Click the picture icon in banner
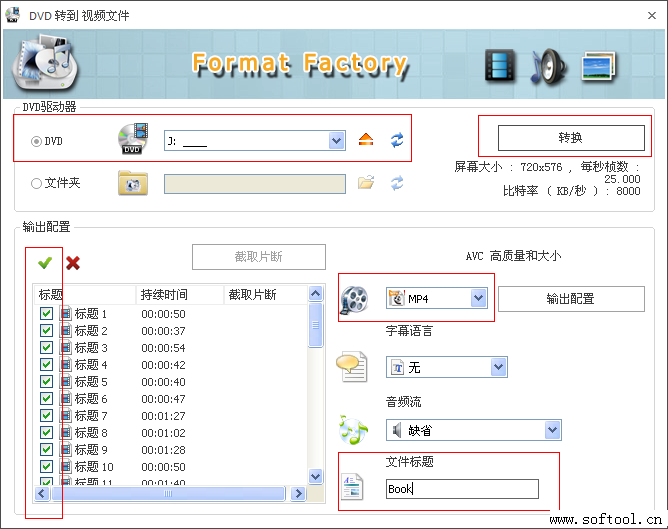This screenshot has height=529, width=668. pos(599,66)
